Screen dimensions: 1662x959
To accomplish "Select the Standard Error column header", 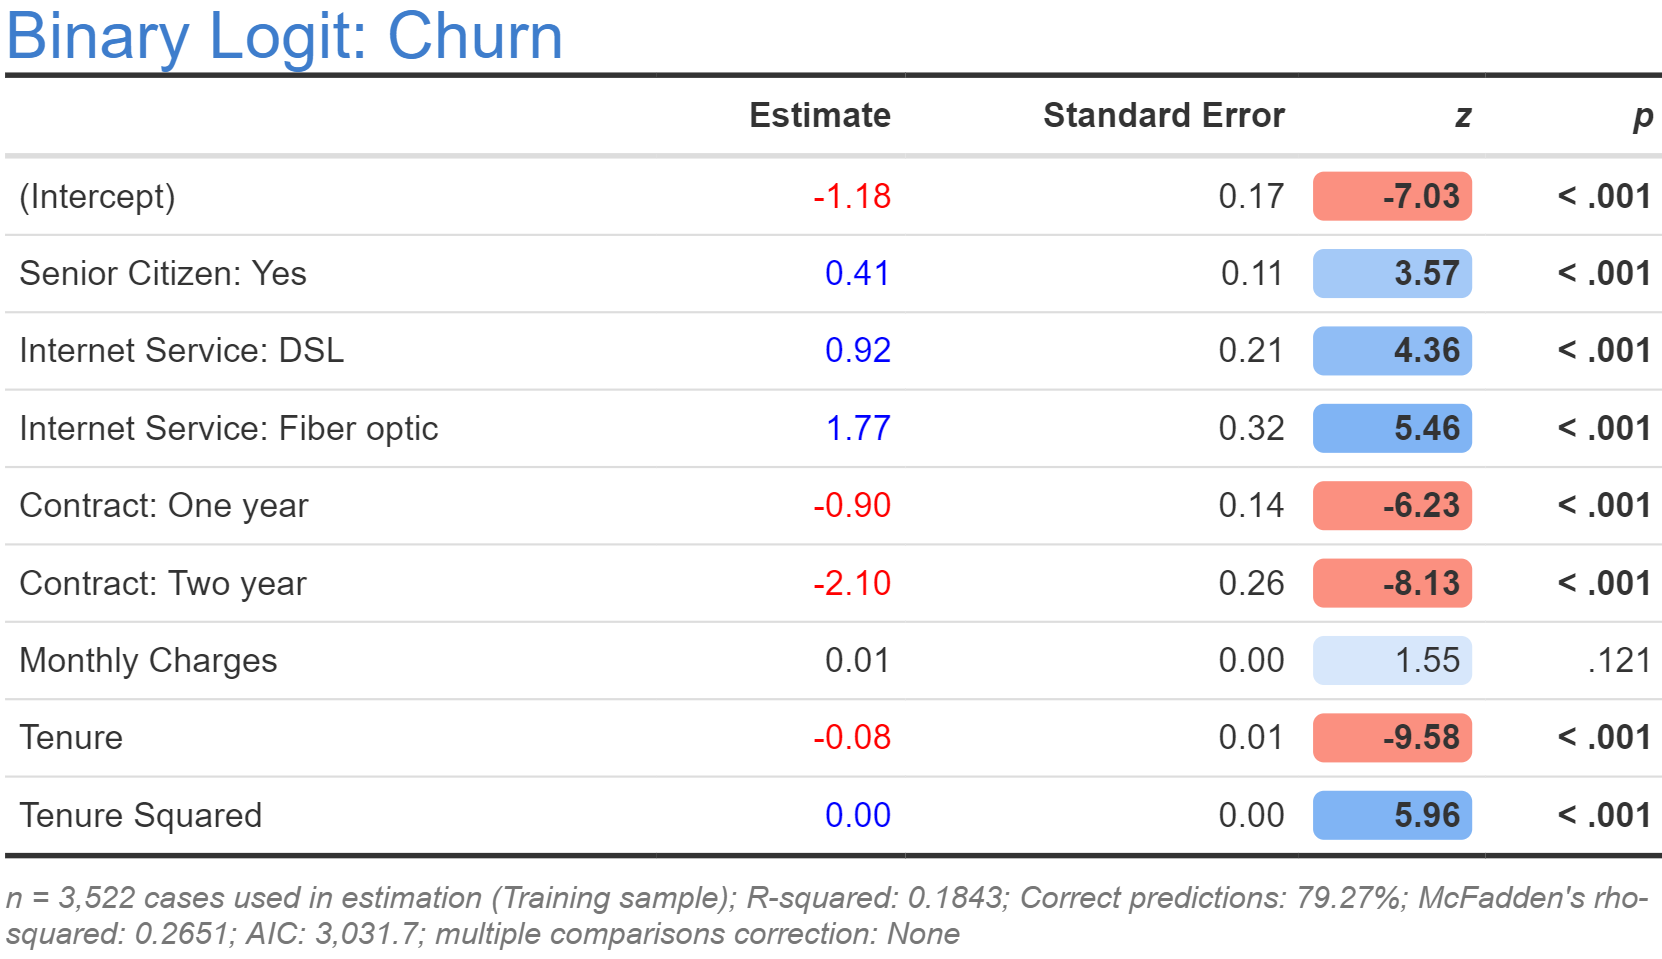I will click(x=1163, y=115).
